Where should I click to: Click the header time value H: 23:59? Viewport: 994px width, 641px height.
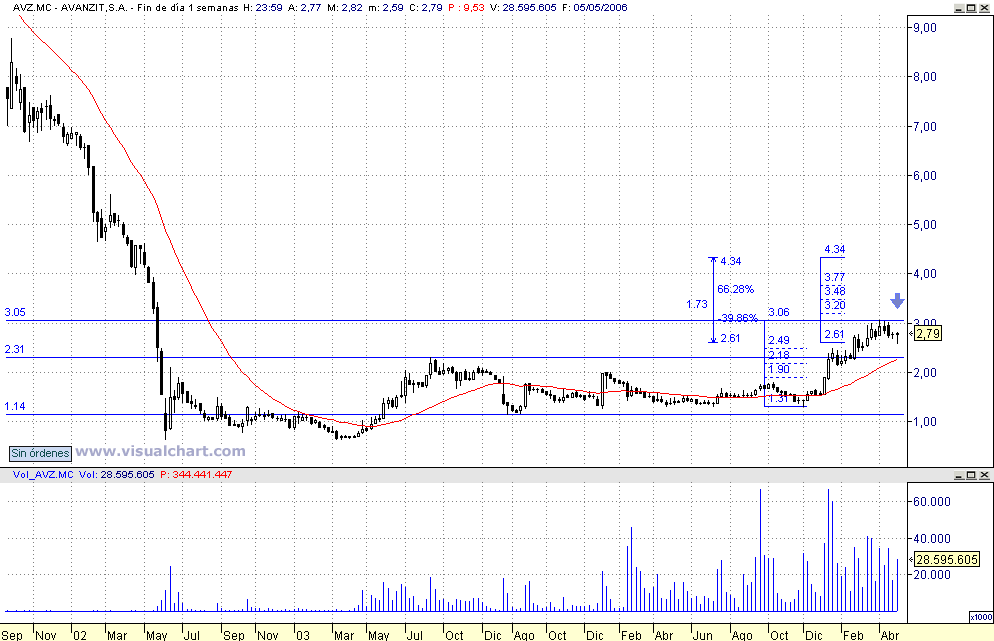262,8
